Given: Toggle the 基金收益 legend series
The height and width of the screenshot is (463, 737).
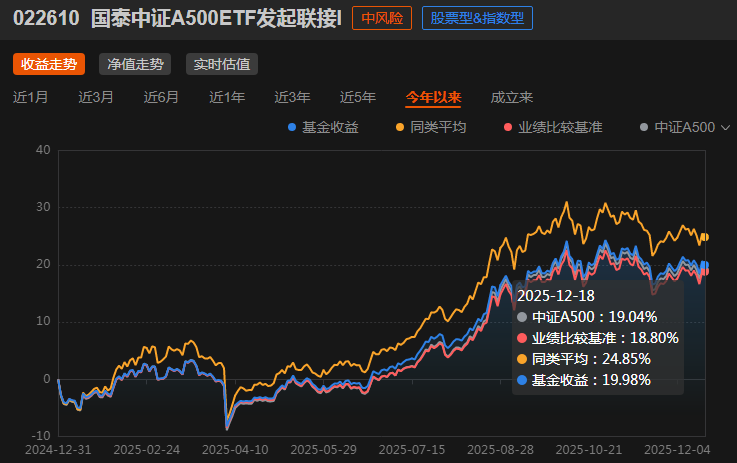Looking at the screenshot, I should 323,127.
